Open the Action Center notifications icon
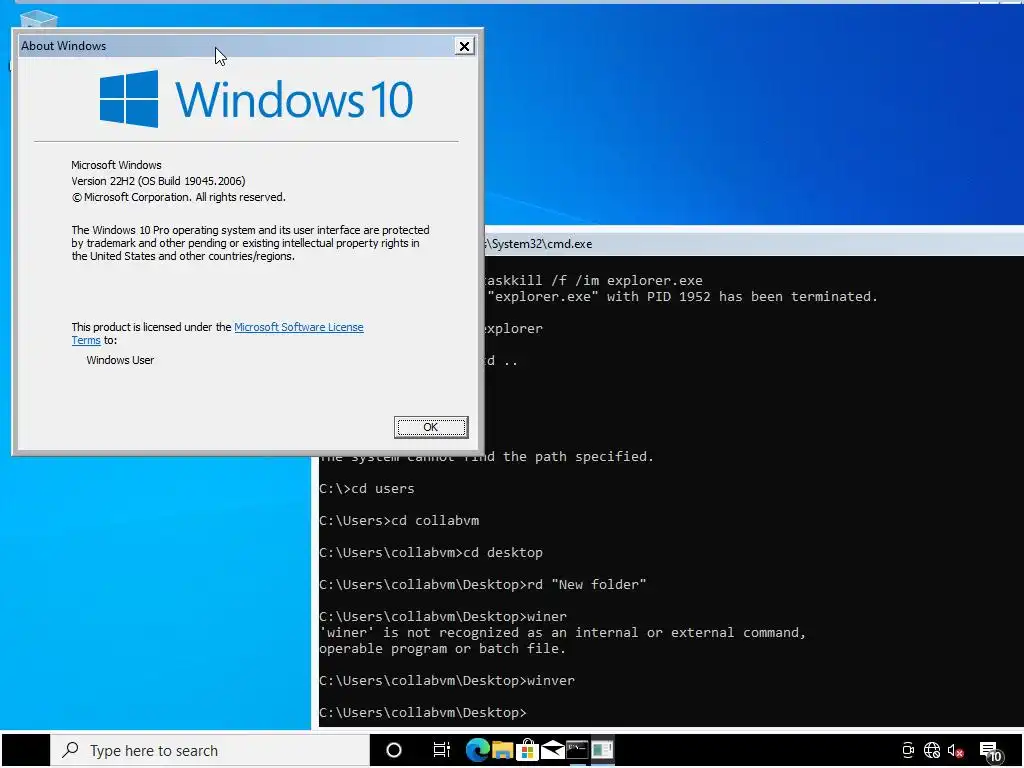This screenshot has width=1024, height=768. click(x=990, y=752)
